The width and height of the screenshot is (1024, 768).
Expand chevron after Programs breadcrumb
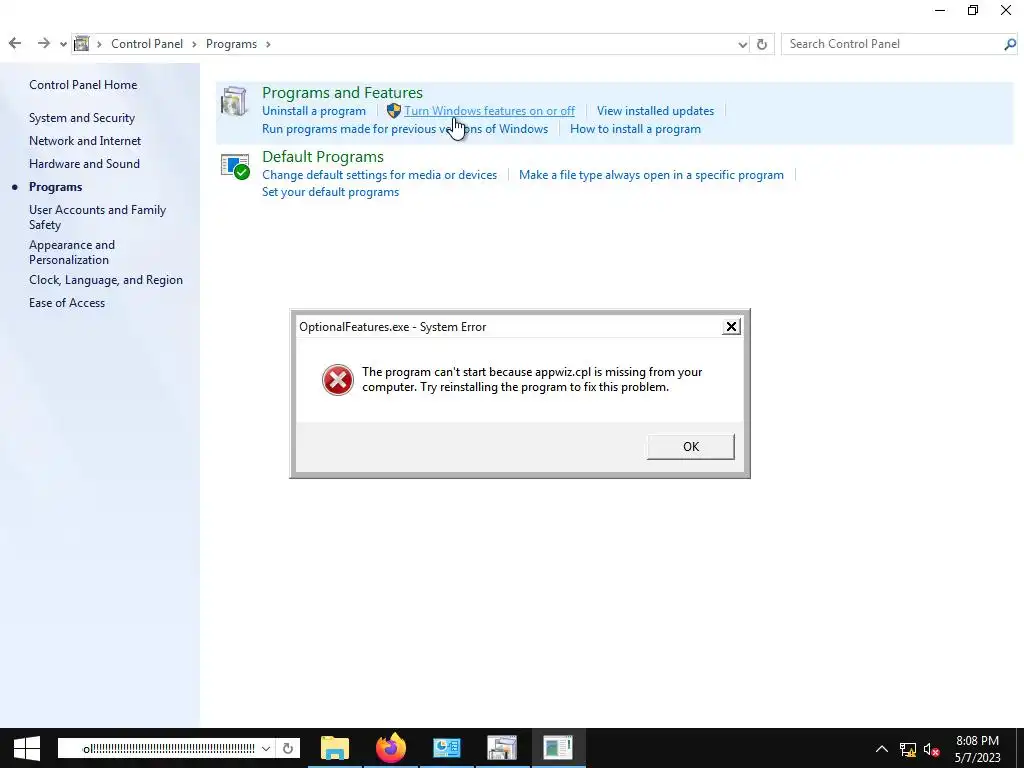pos(268,44)
